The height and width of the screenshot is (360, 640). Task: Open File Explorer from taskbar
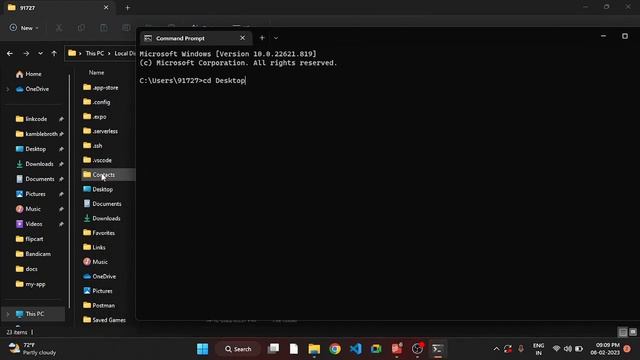coord(314,349)
